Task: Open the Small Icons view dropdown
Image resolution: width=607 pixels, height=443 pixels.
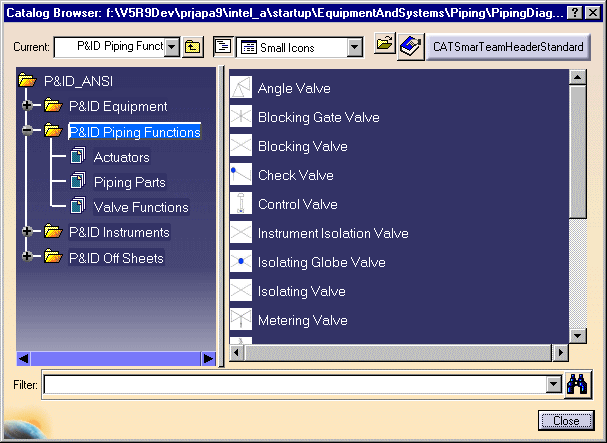Action: point(354,47)
